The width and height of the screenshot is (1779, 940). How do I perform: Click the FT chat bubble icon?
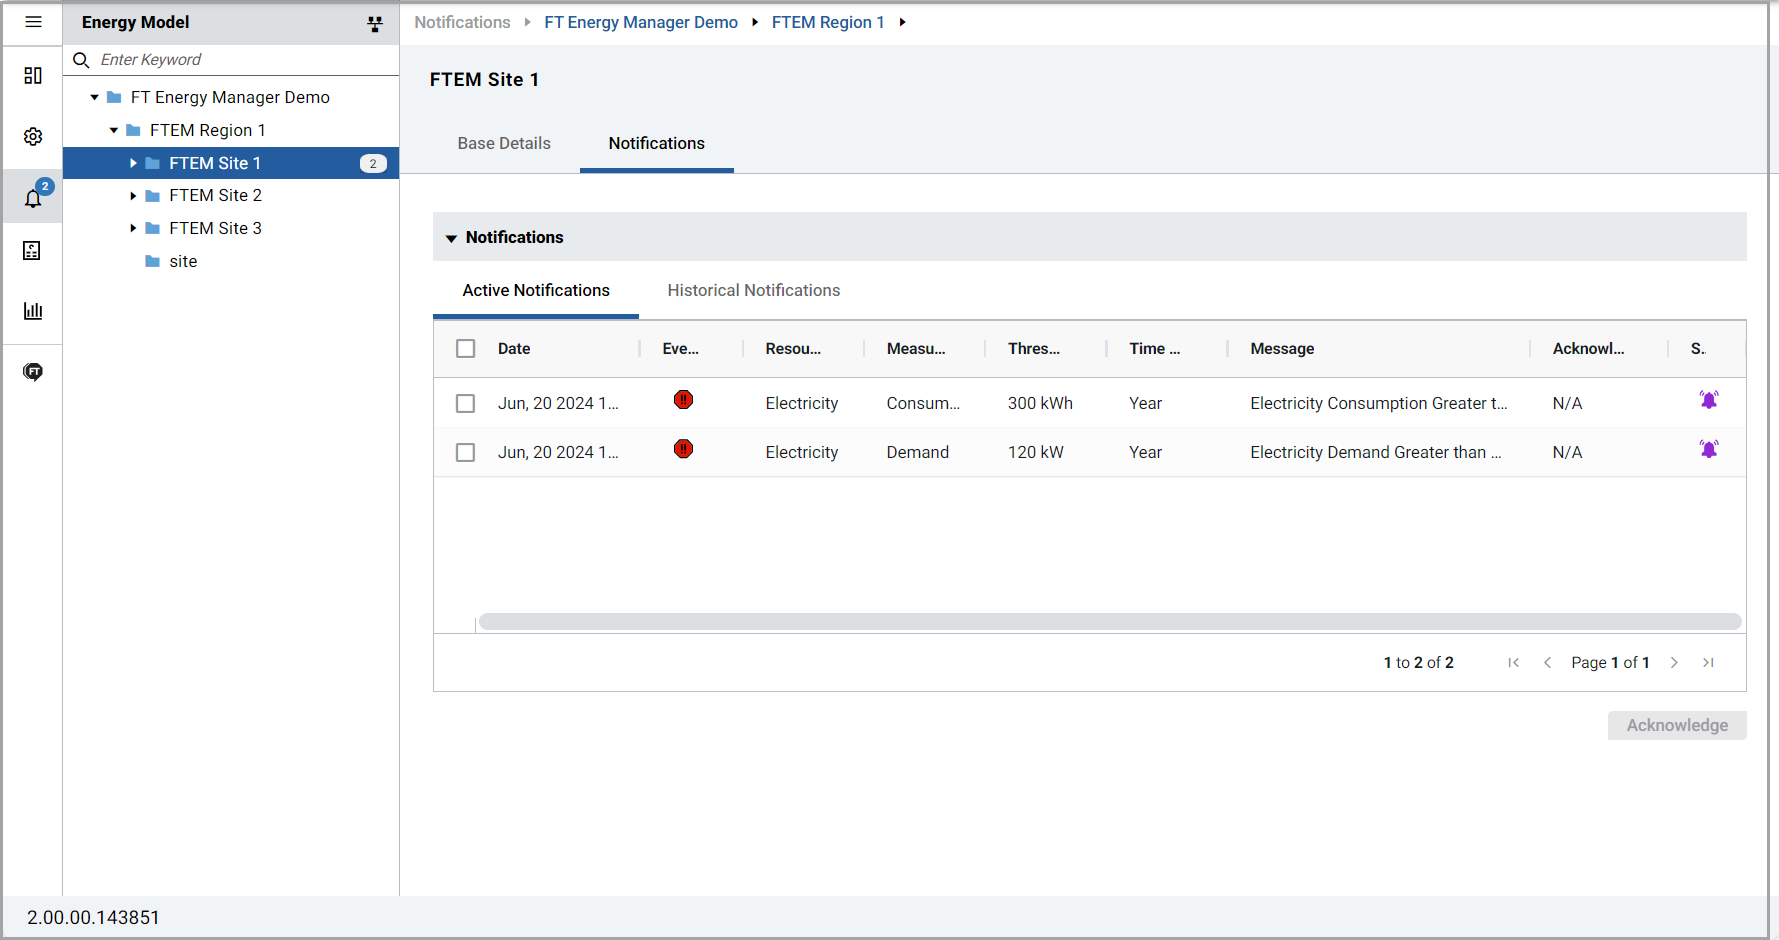pyautogui.click(x=33, y=372)
